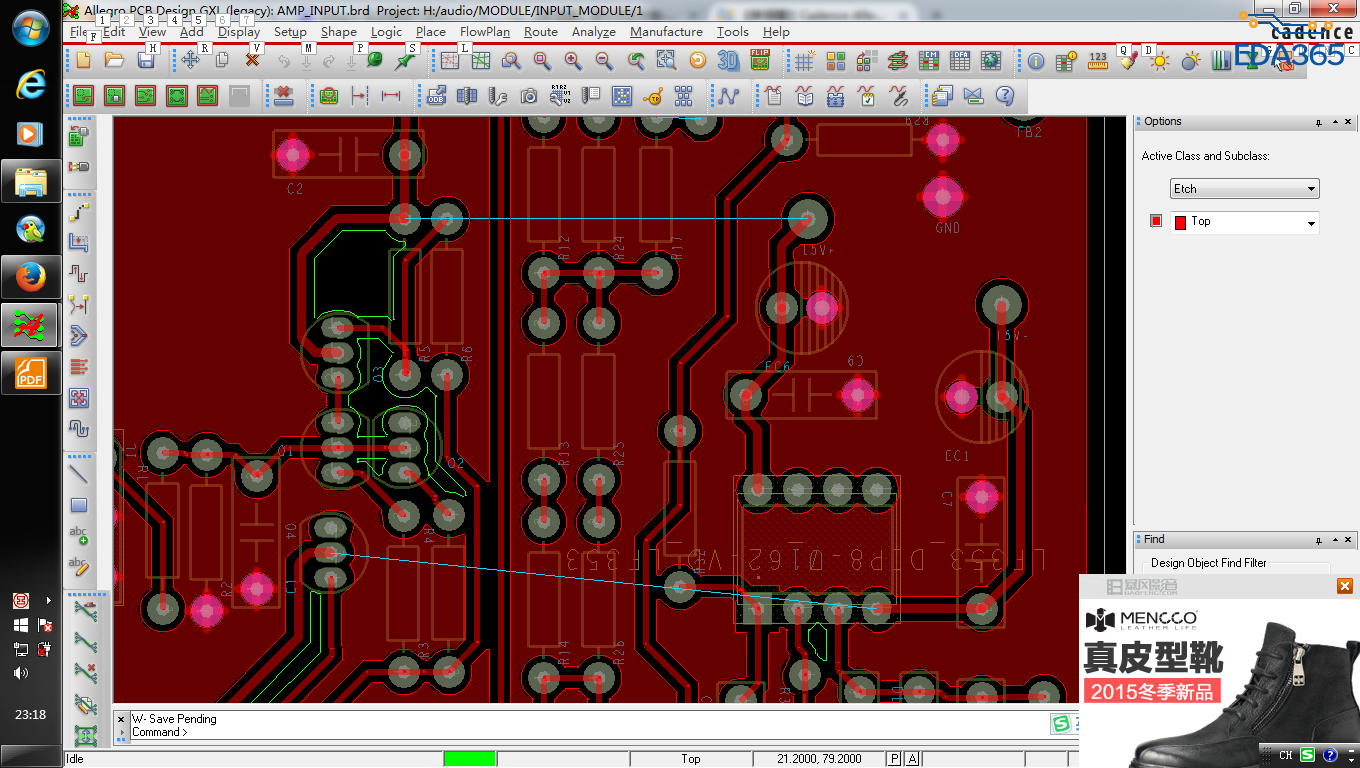Click the Save file toolbar icon
1360x768 pixels.
146,61
